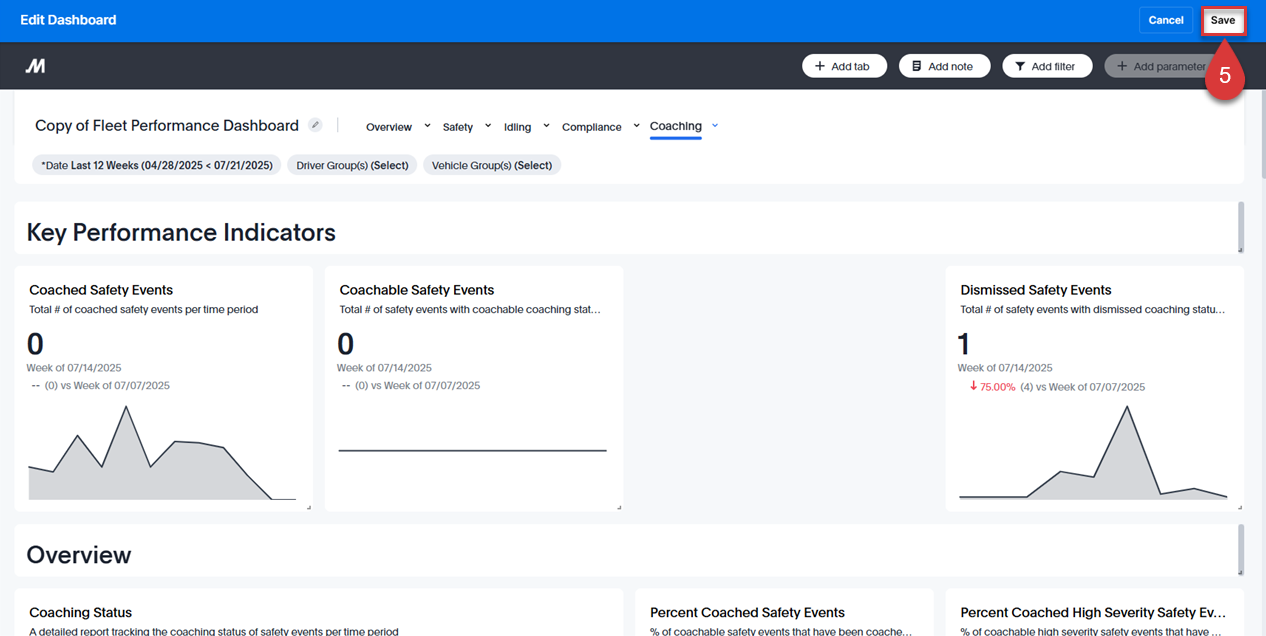This screenshot has height=636, width=1266.
Task: Cancel editing the dashboard
Action: 1166,19
